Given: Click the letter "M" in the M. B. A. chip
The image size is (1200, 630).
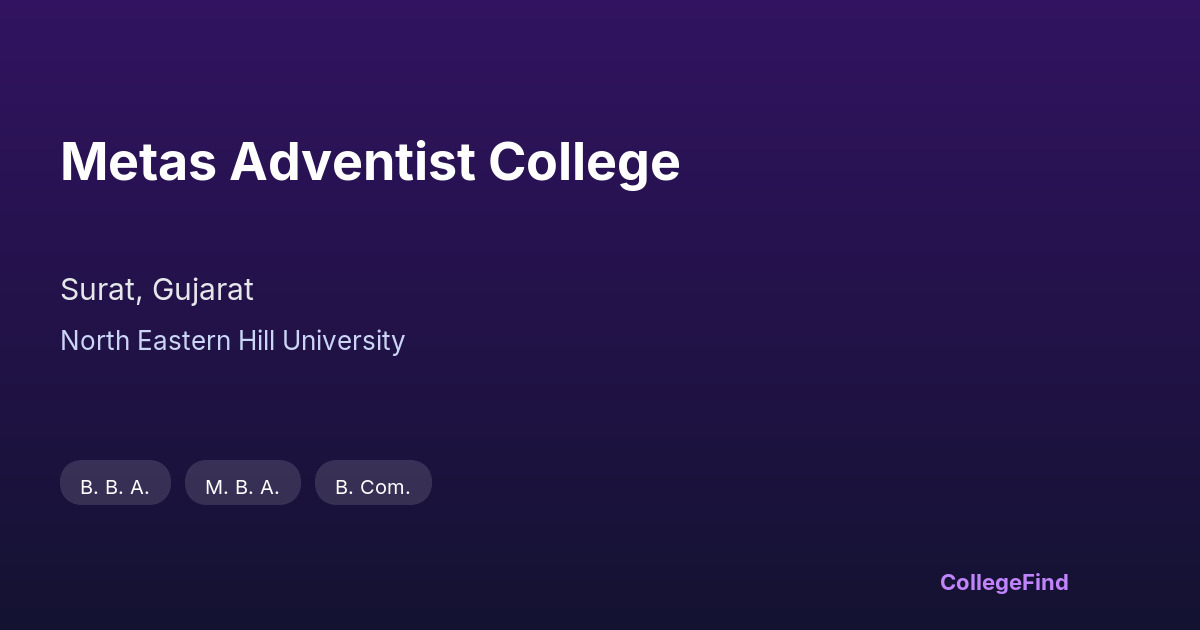Looking at the screenshot, I should (x=214, y=487).
